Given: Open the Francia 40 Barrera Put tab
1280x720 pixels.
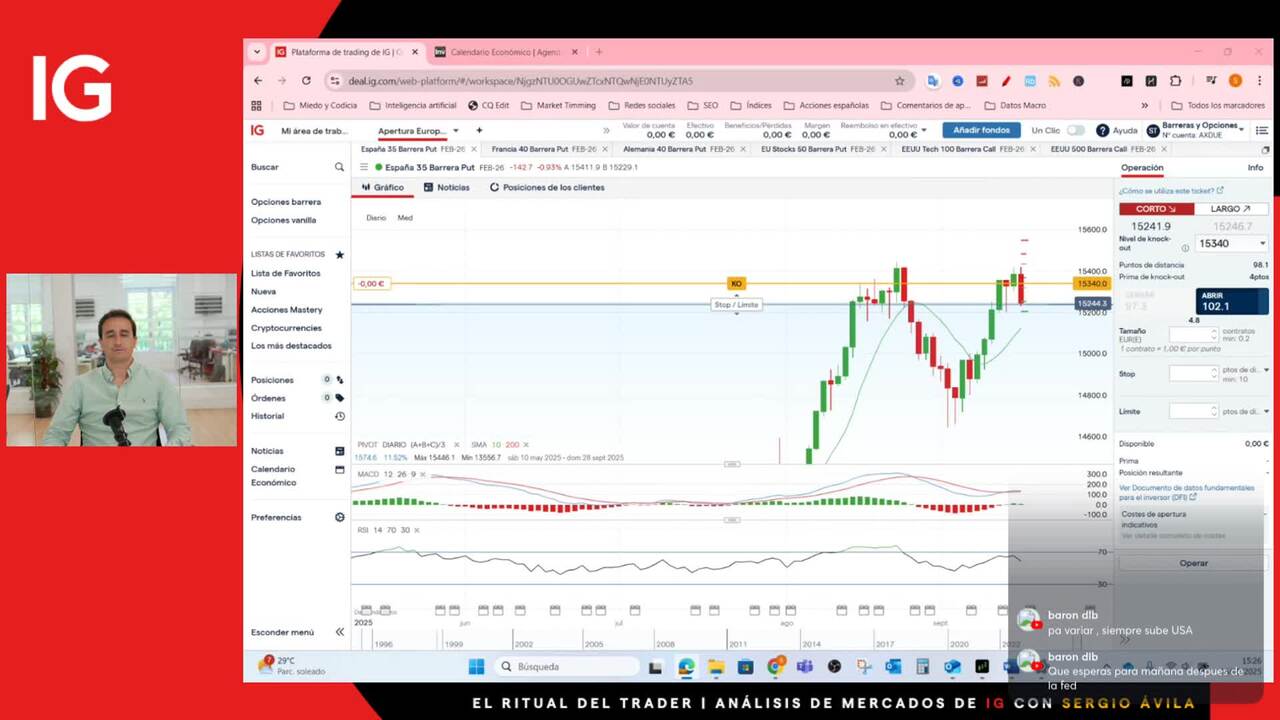Looking at the screenshot, I should (529, 149).
